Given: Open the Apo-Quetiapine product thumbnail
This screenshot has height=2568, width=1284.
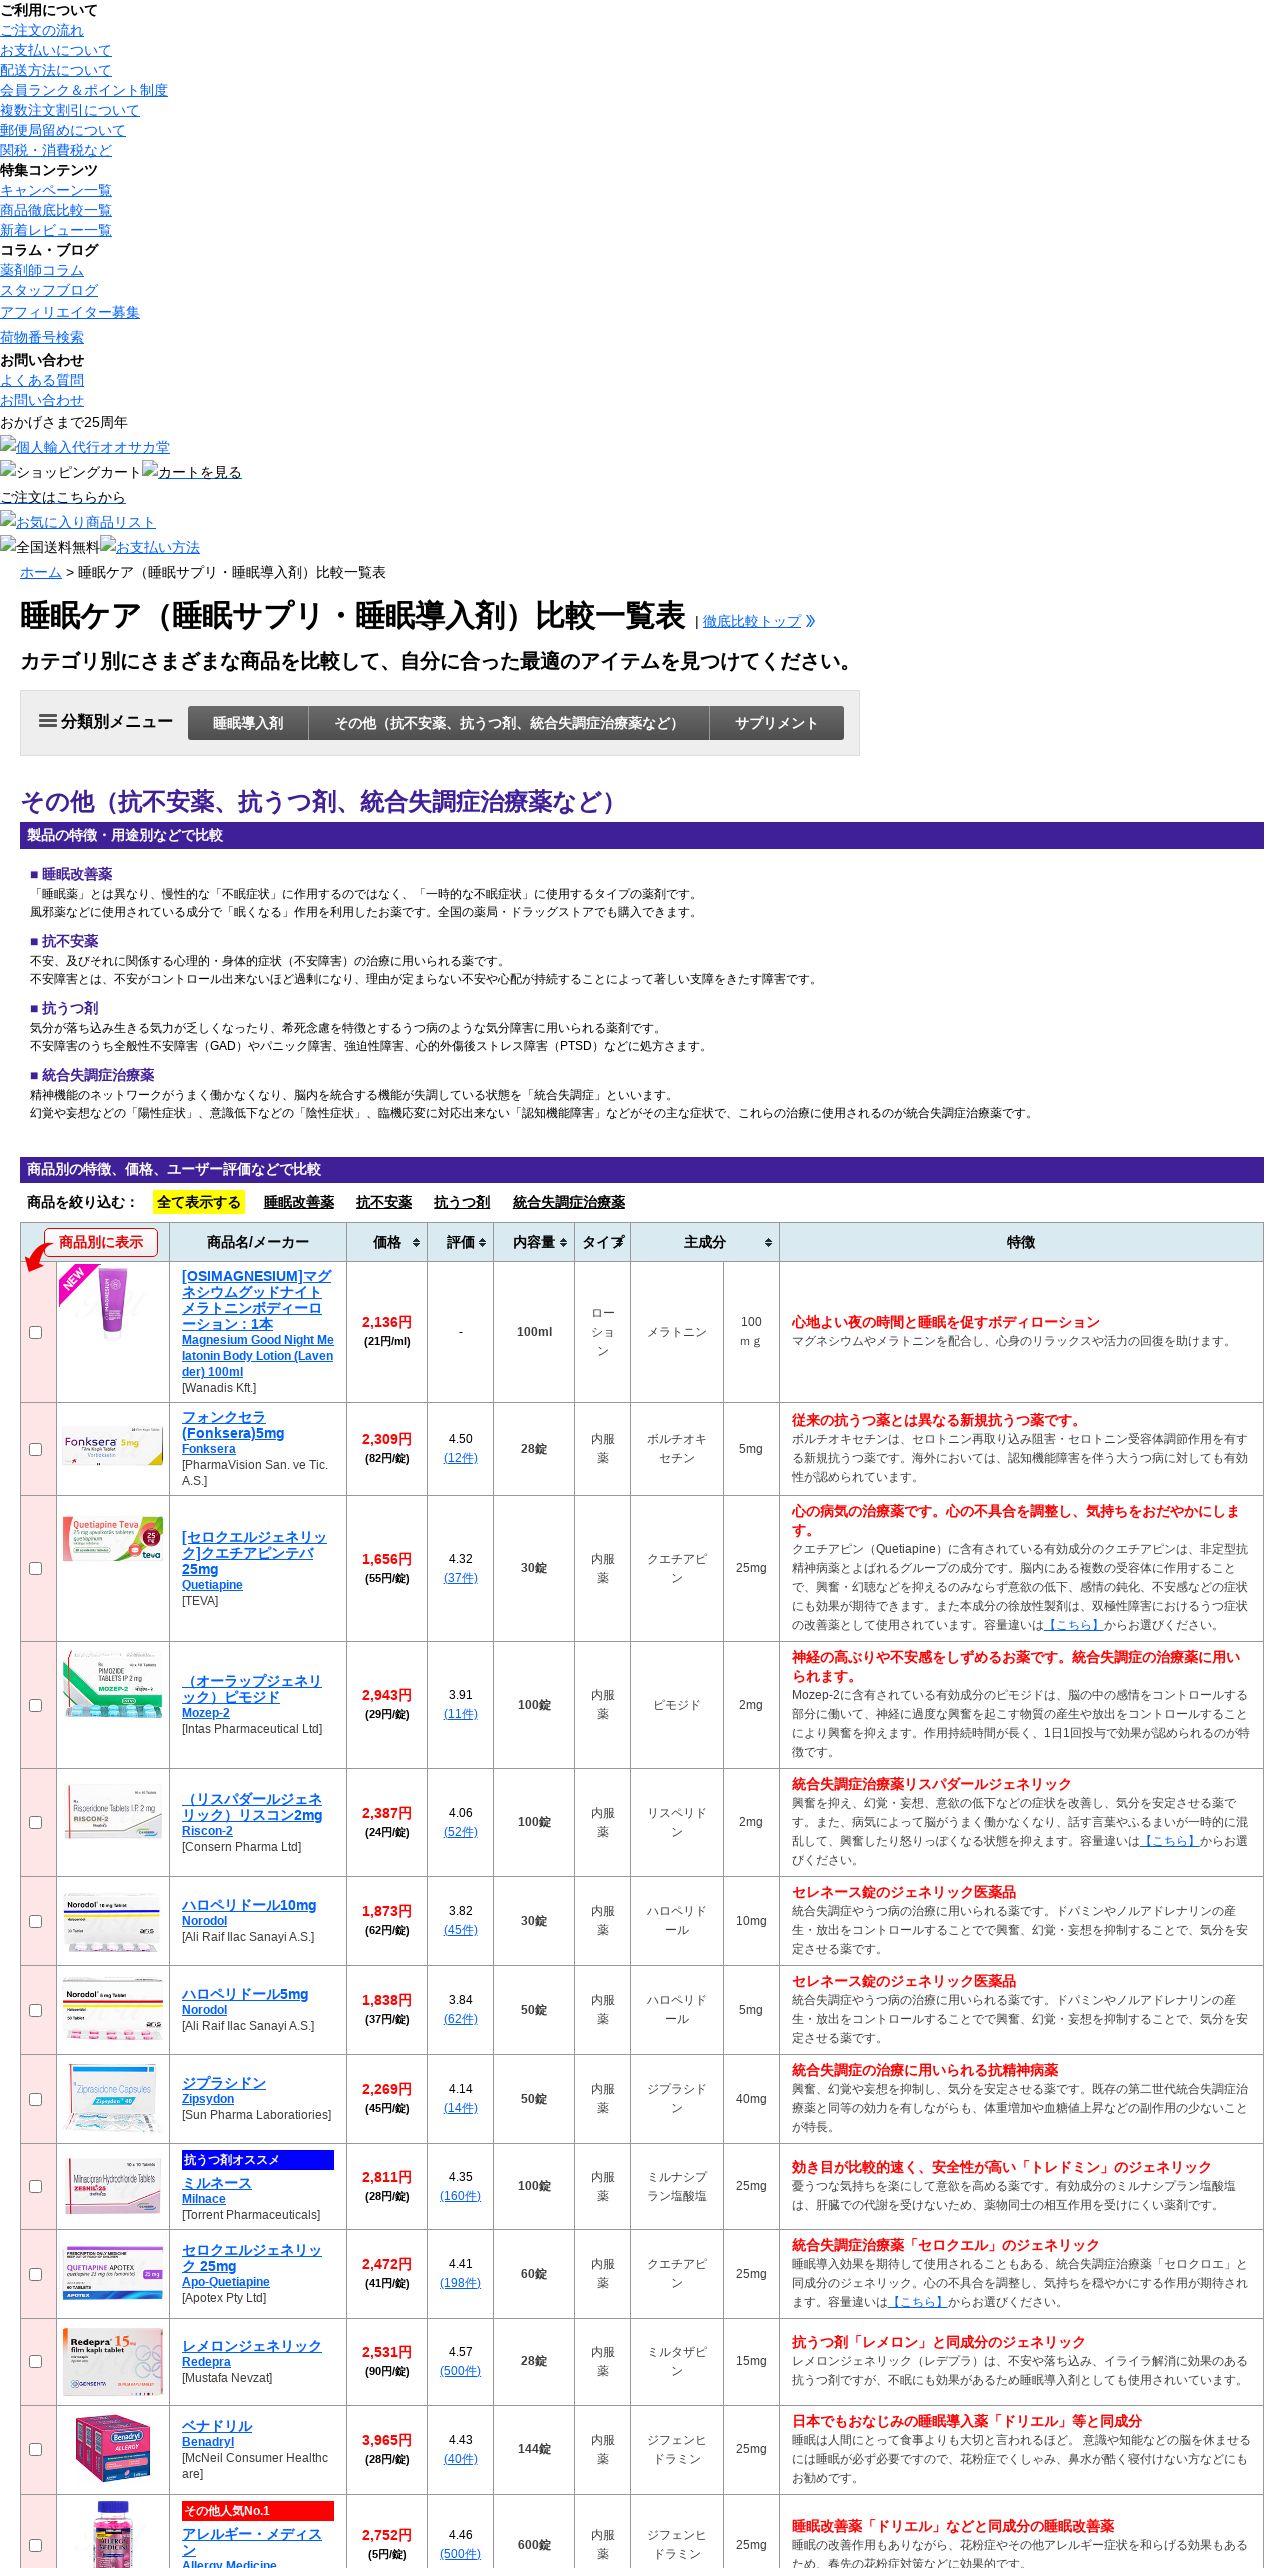Looking at the screenshot, I should point(113,2272).
